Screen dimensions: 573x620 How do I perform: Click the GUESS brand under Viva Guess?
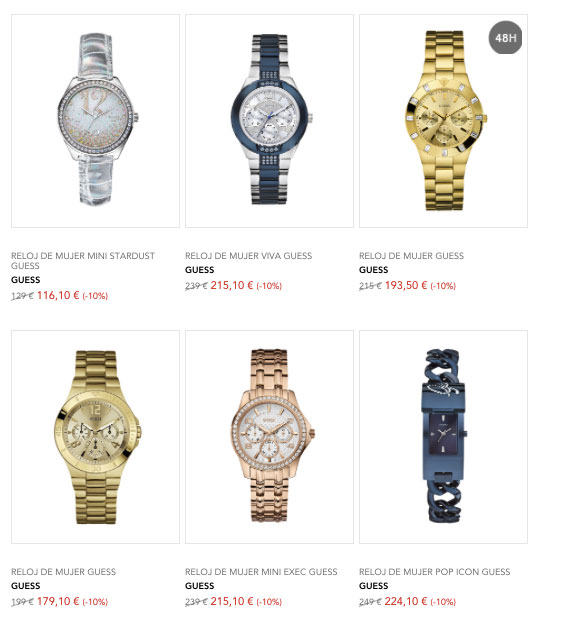tap(200, 270)
